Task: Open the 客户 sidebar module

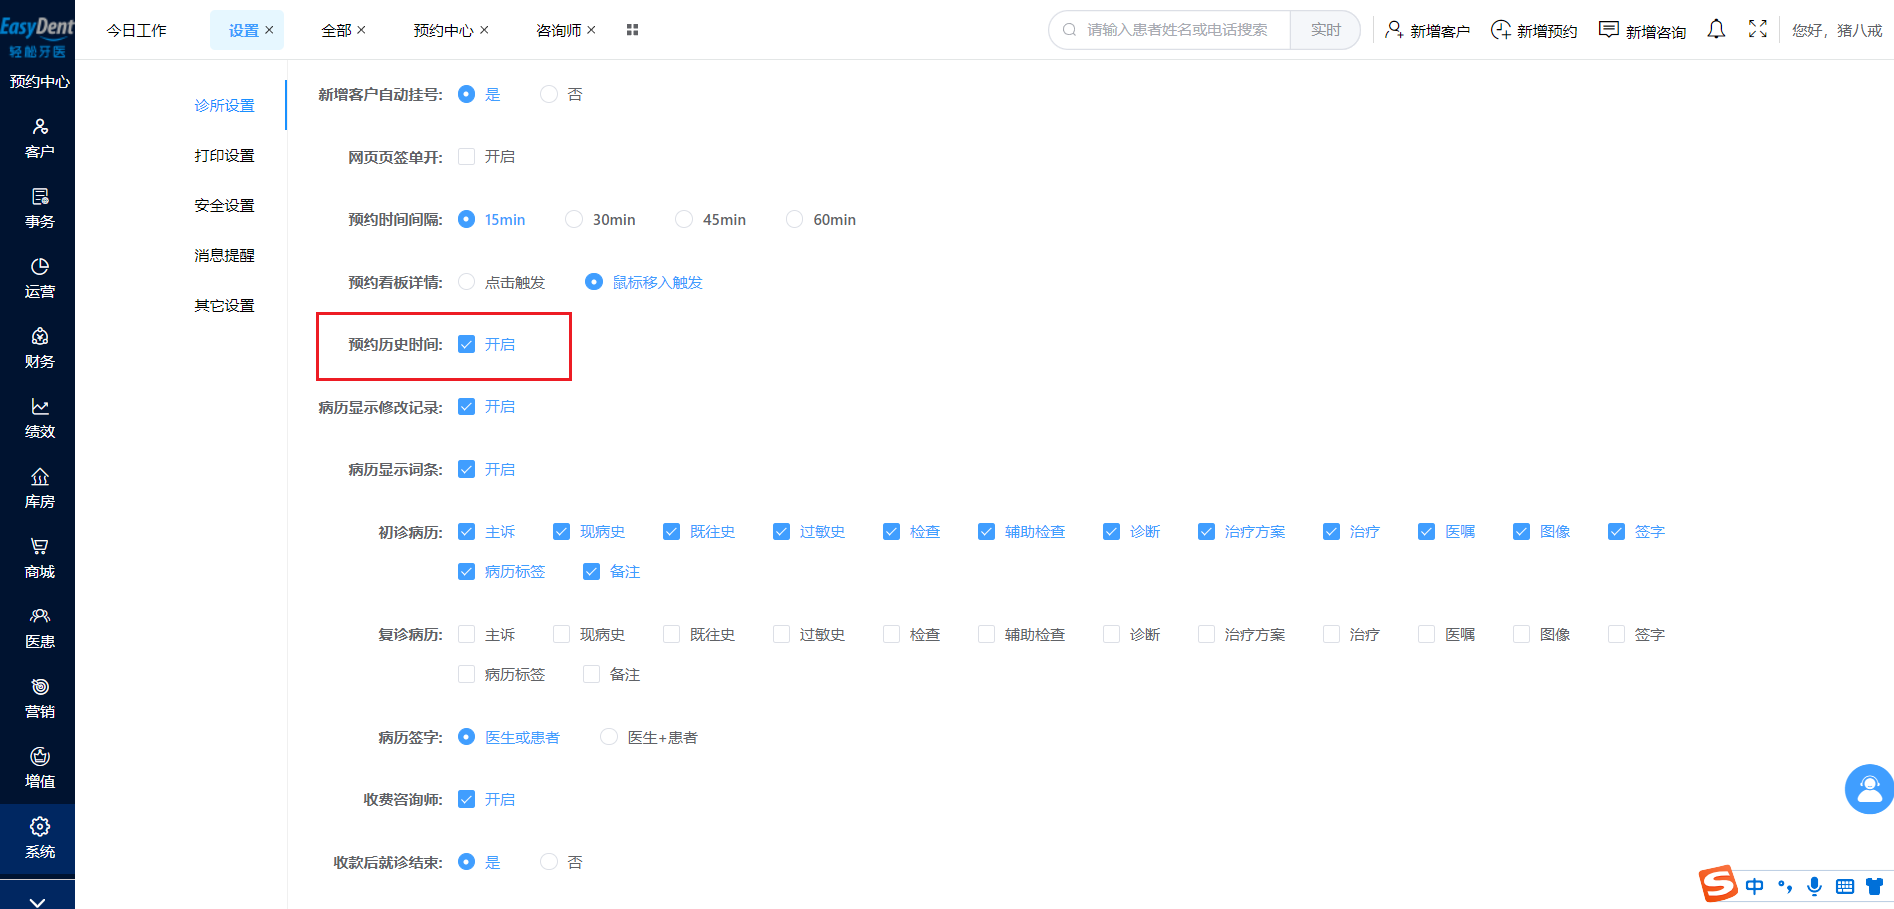Action: pyautogui.click(x=39, y=138)
